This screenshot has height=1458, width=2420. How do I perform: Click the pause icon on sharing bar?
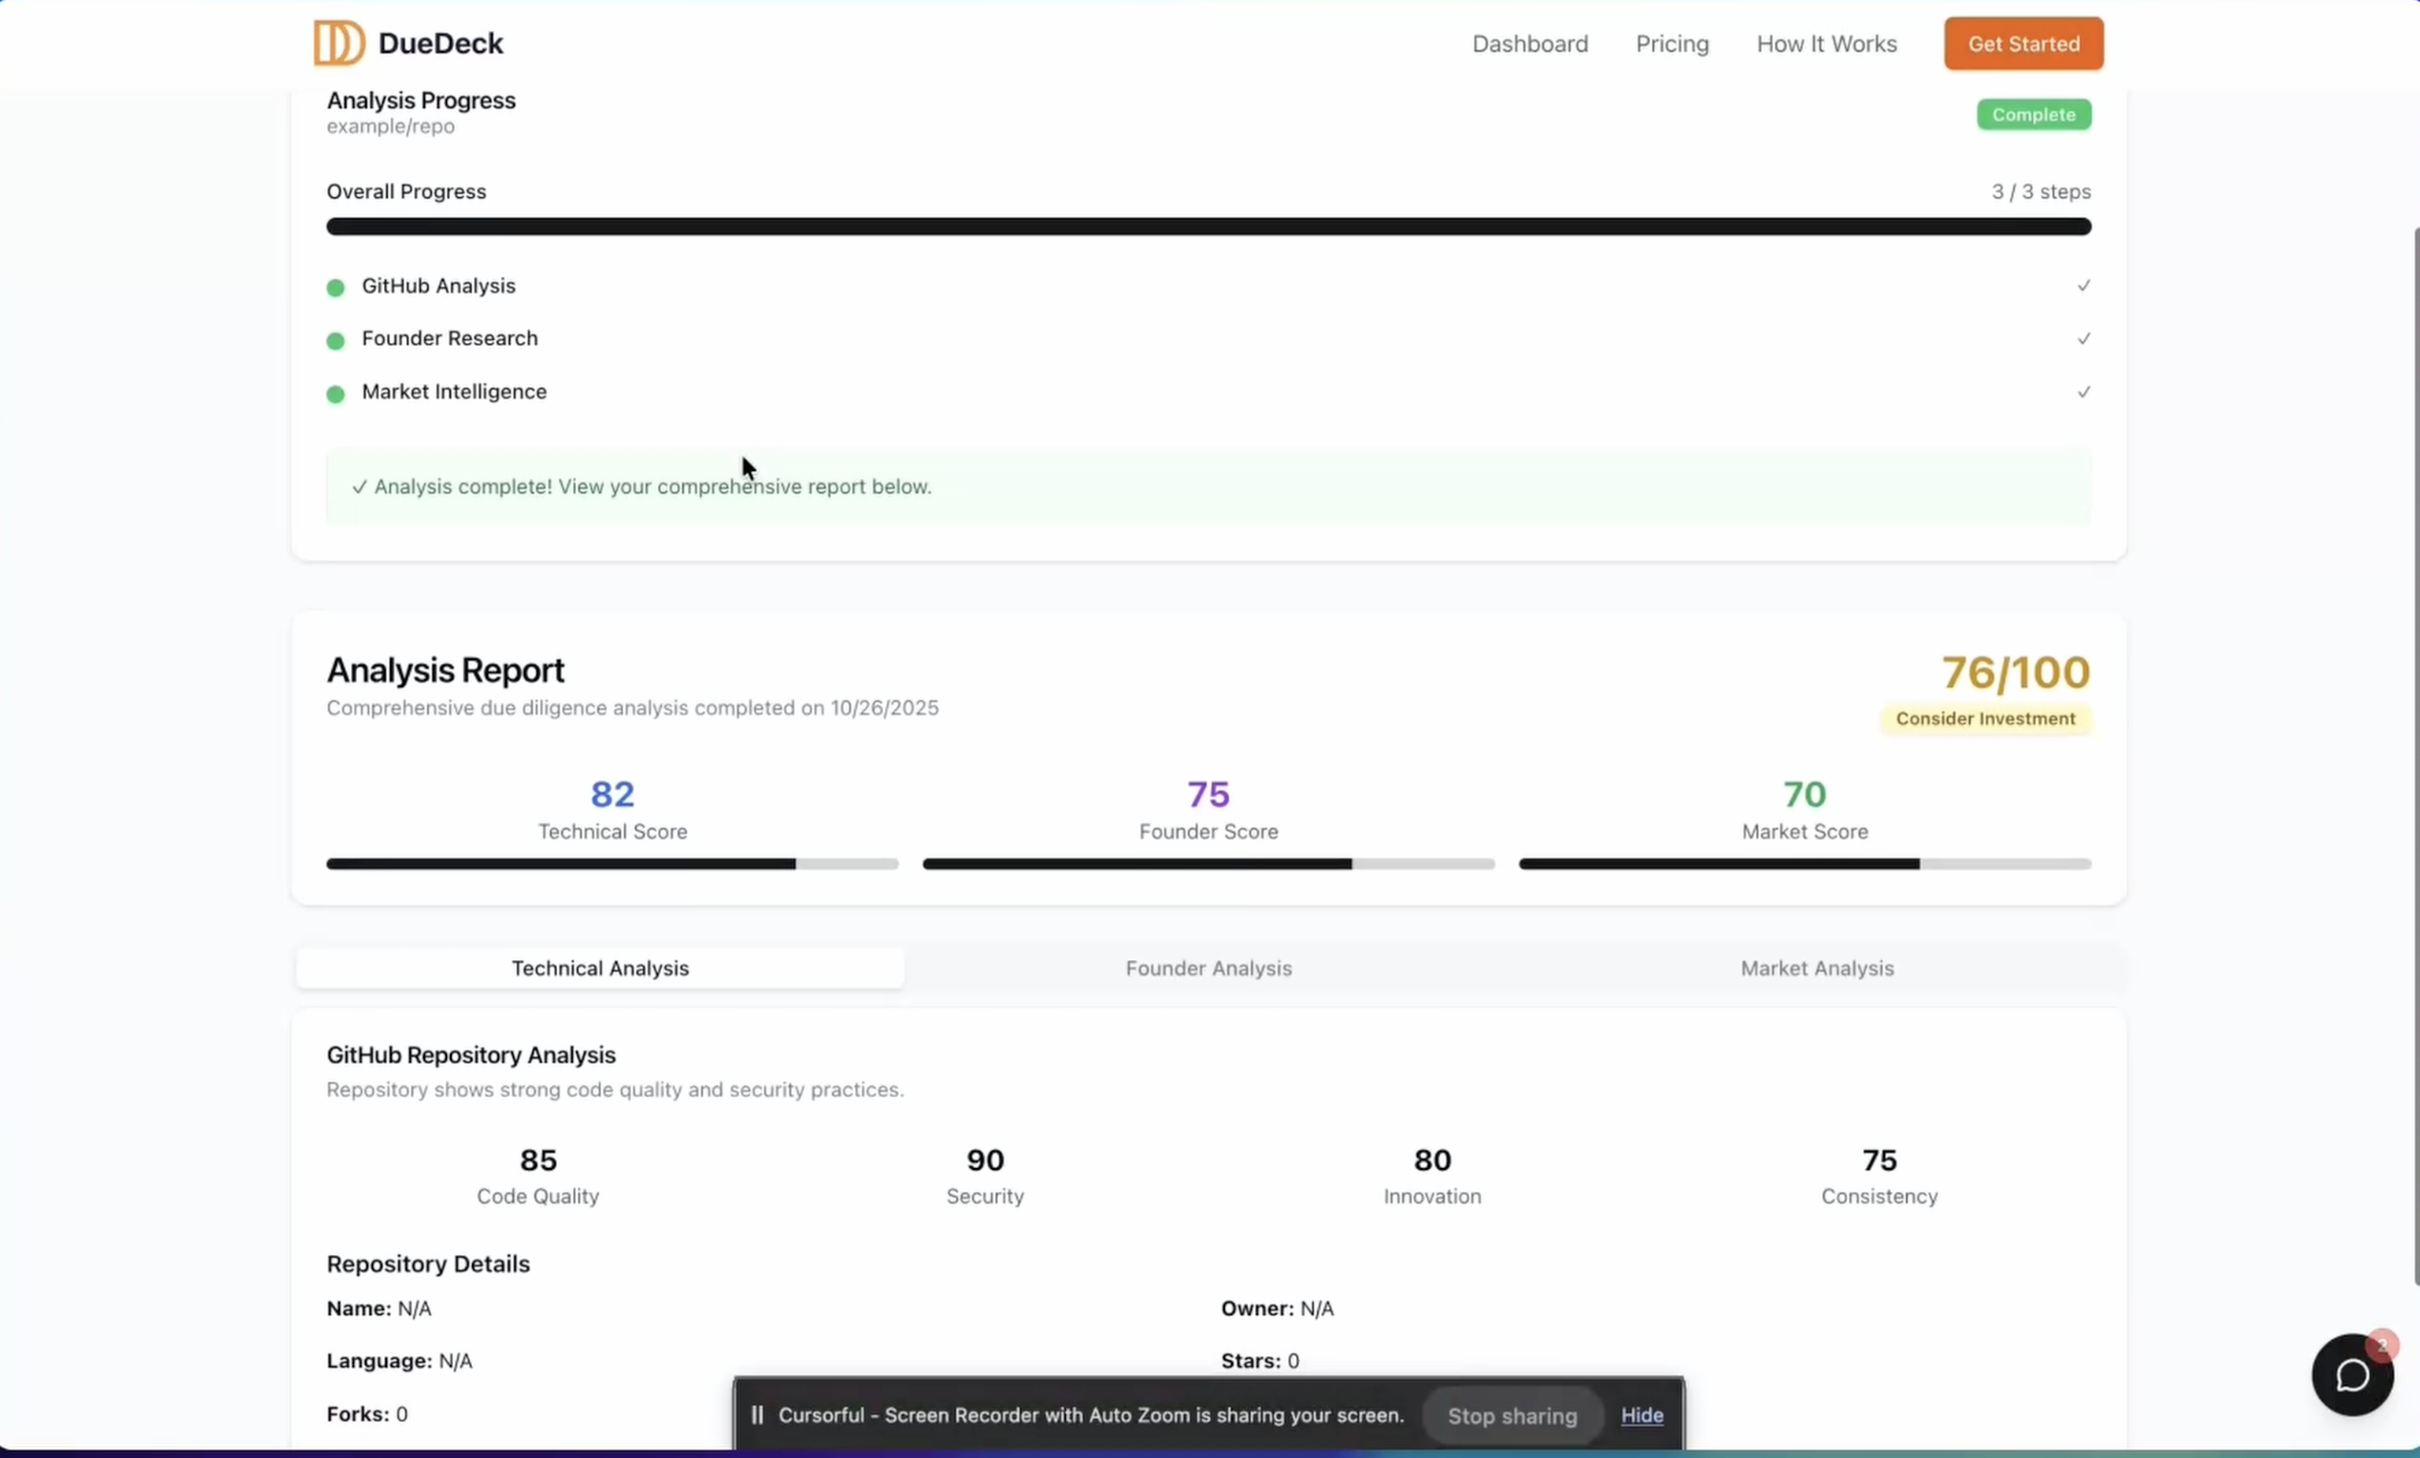click(x=757, y=1415)
